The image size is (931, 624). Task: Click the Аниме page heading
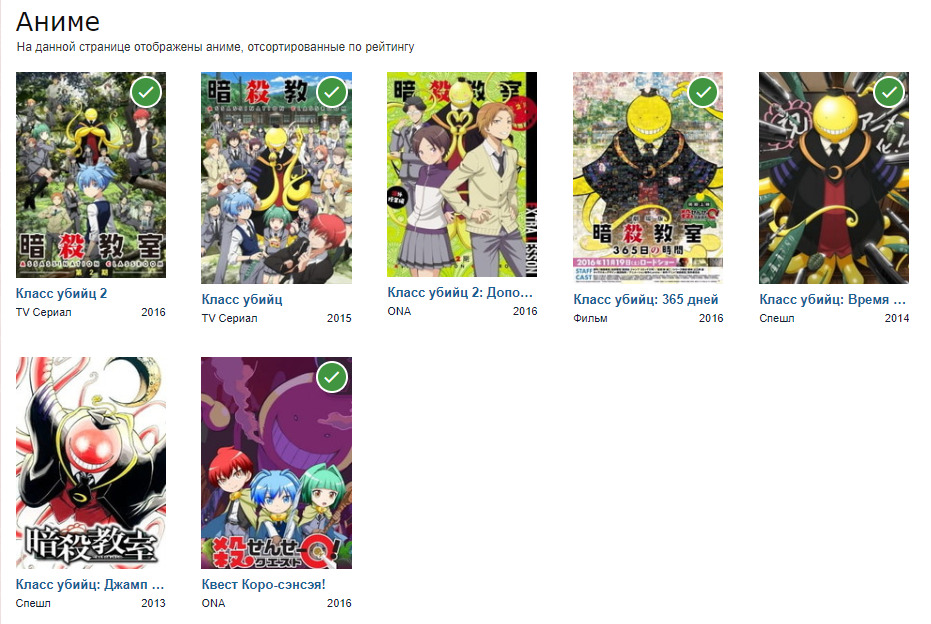[58, 22]
